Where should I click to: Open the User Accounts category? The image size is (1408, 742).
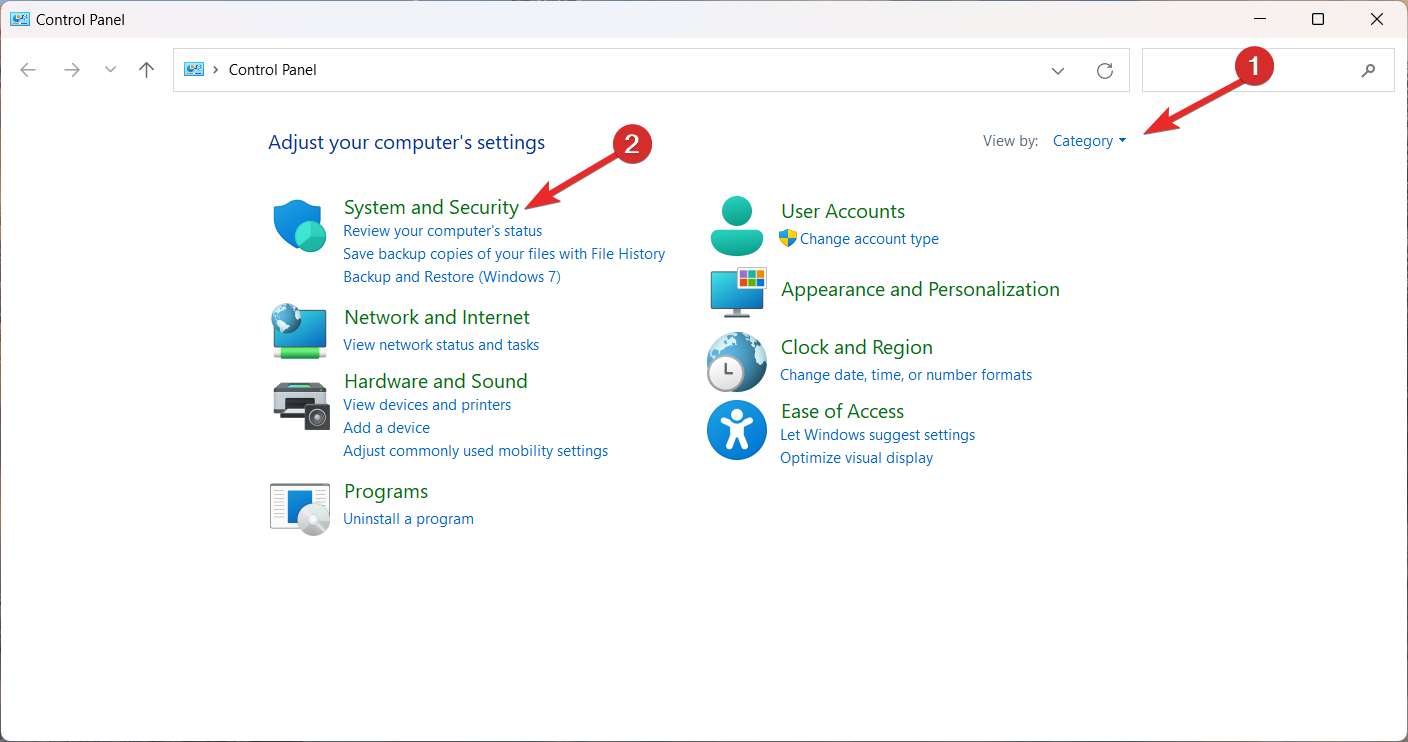coord(843,211)
